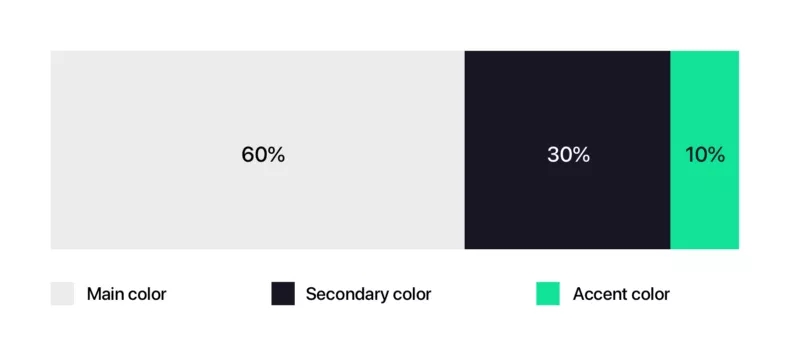This screenshot has height=363, width=800.
Task: Click the word "Main" in the legend
Action: (105, 294)
